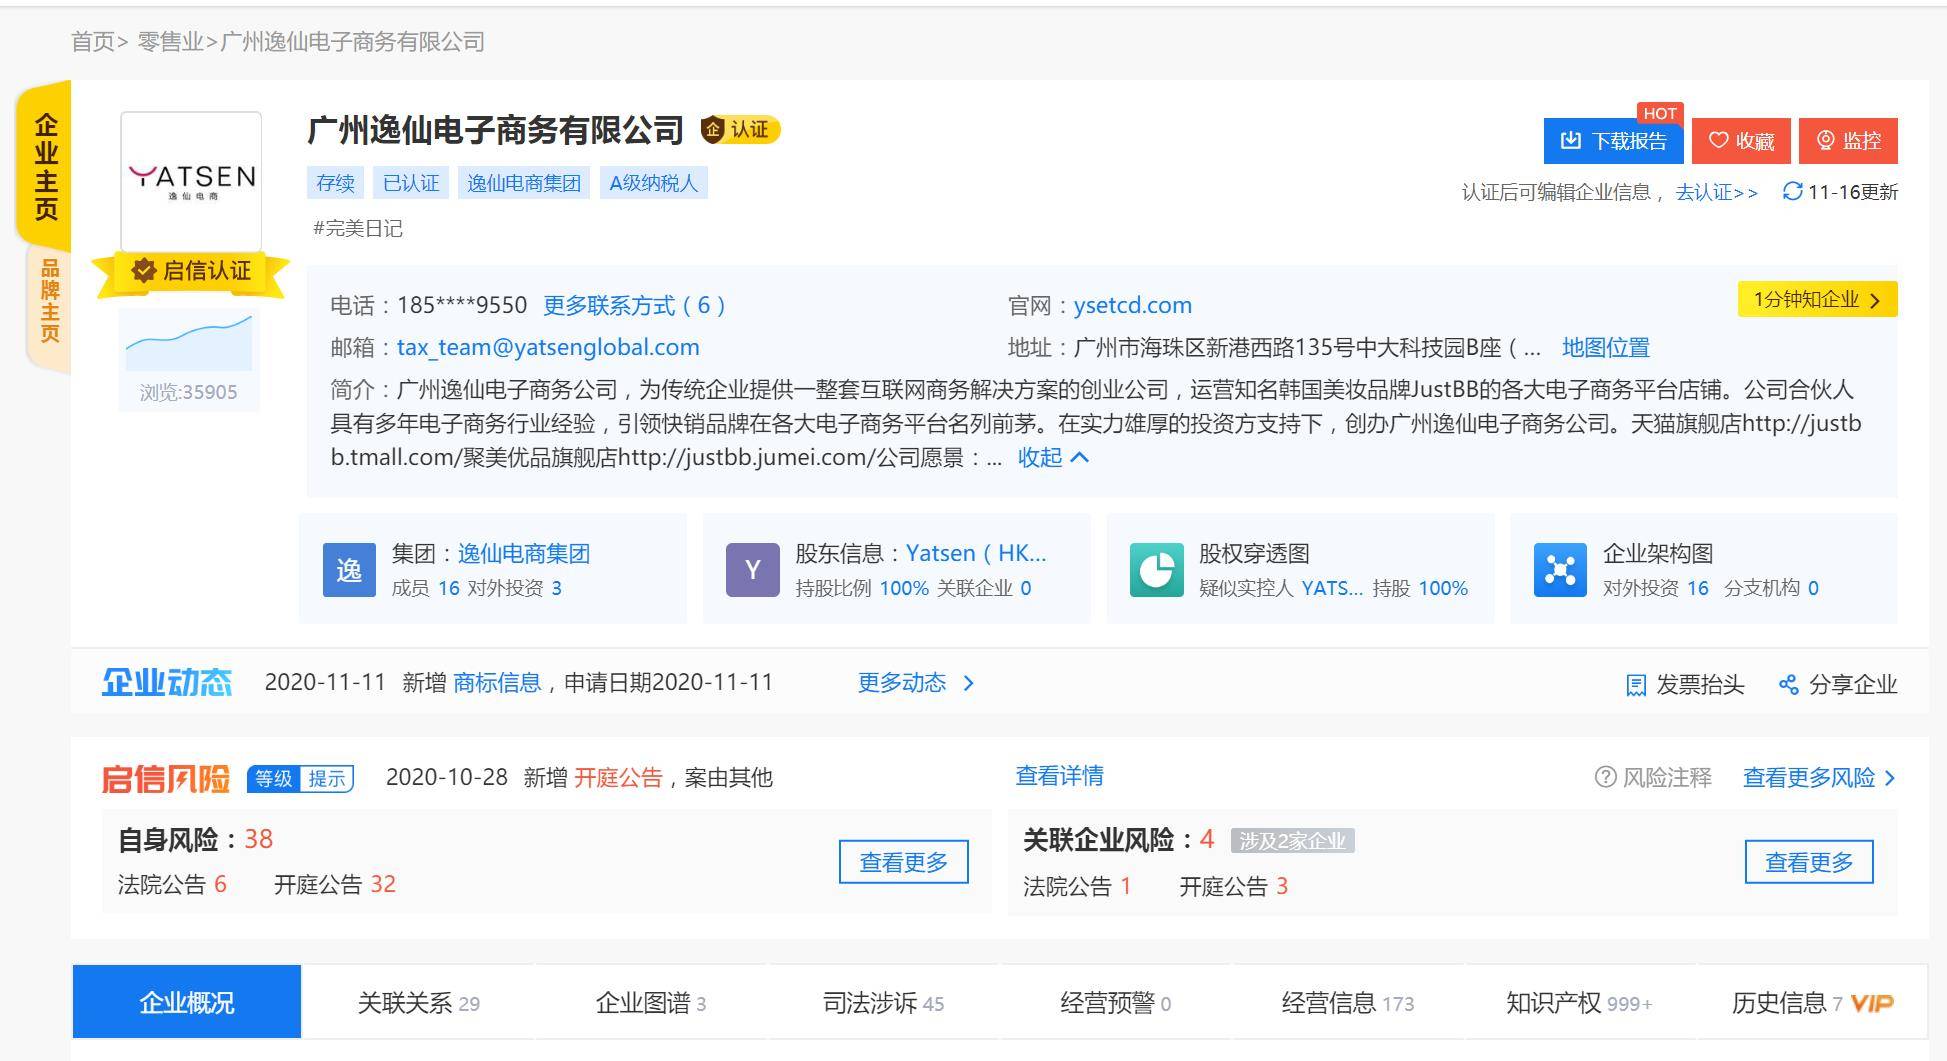The image size is (1947, 1061).
Task: Expand 更多动态 chevron link
Action: pyautogui.click(x=916, y=682)
